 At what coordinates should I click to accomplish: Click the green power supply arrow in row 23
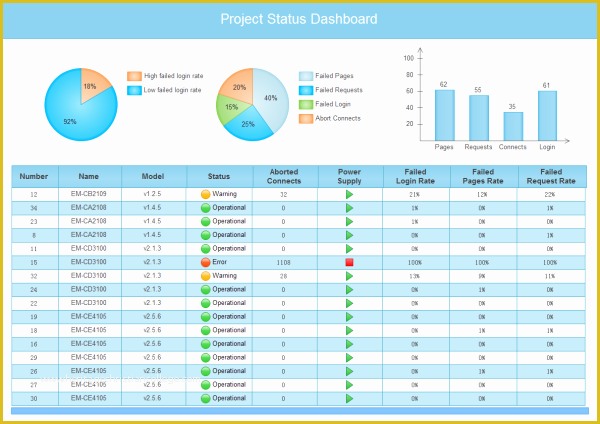point(349,222)
